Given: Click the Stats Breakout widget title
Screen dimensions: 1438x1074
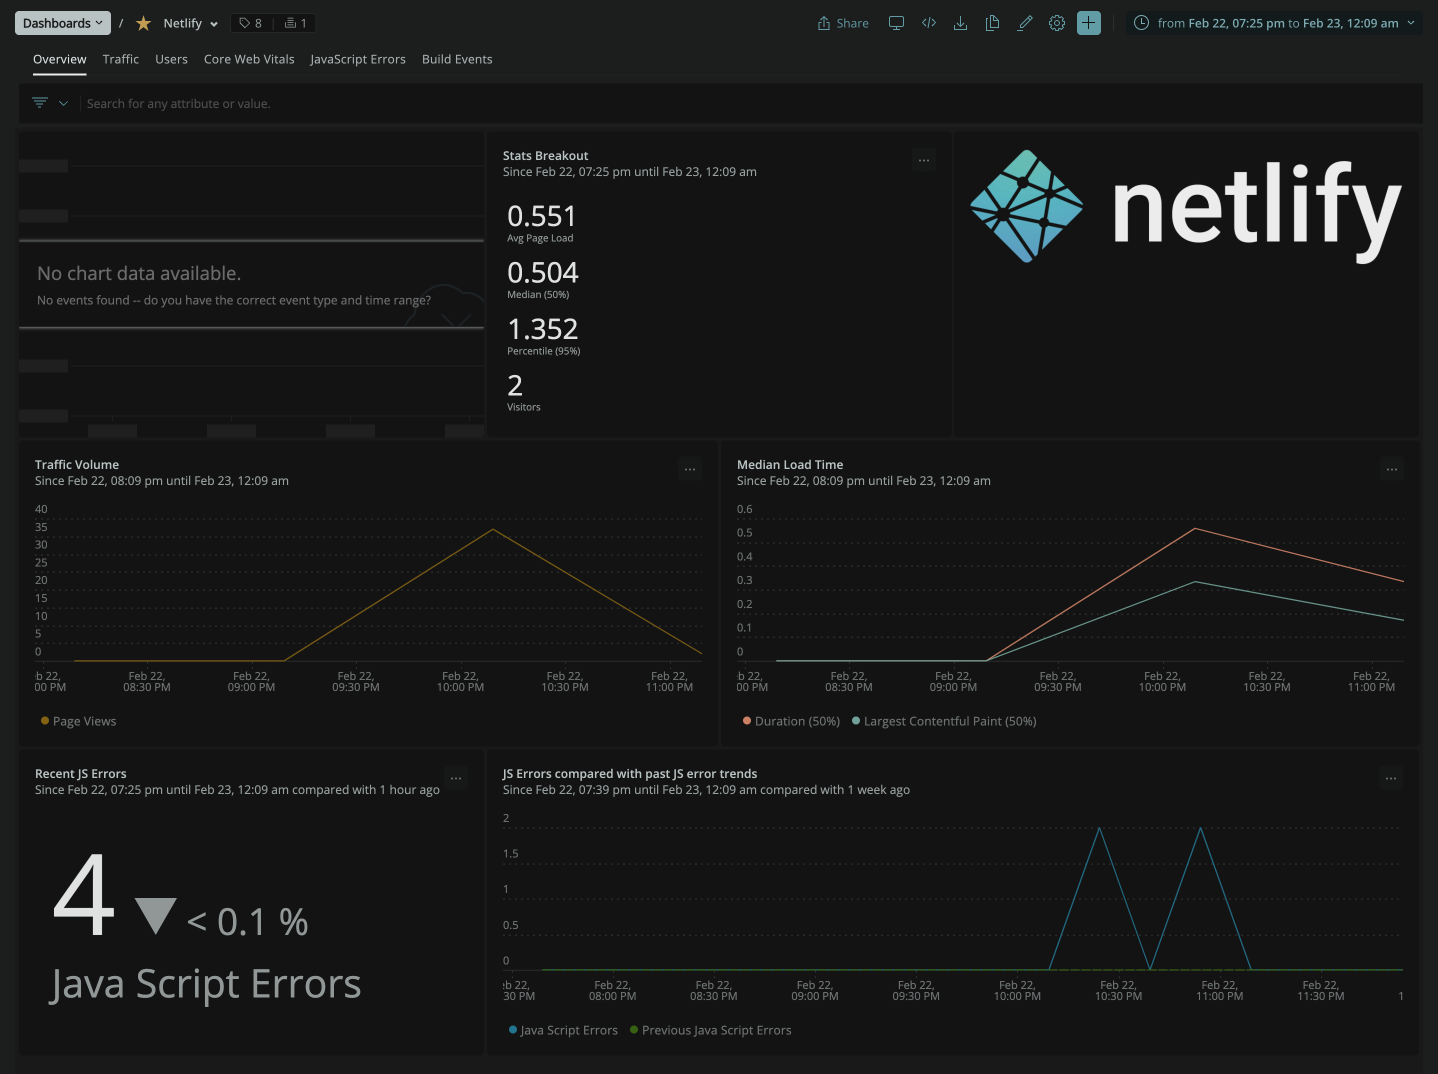Looking at the screenshot, I should [545, 156].
